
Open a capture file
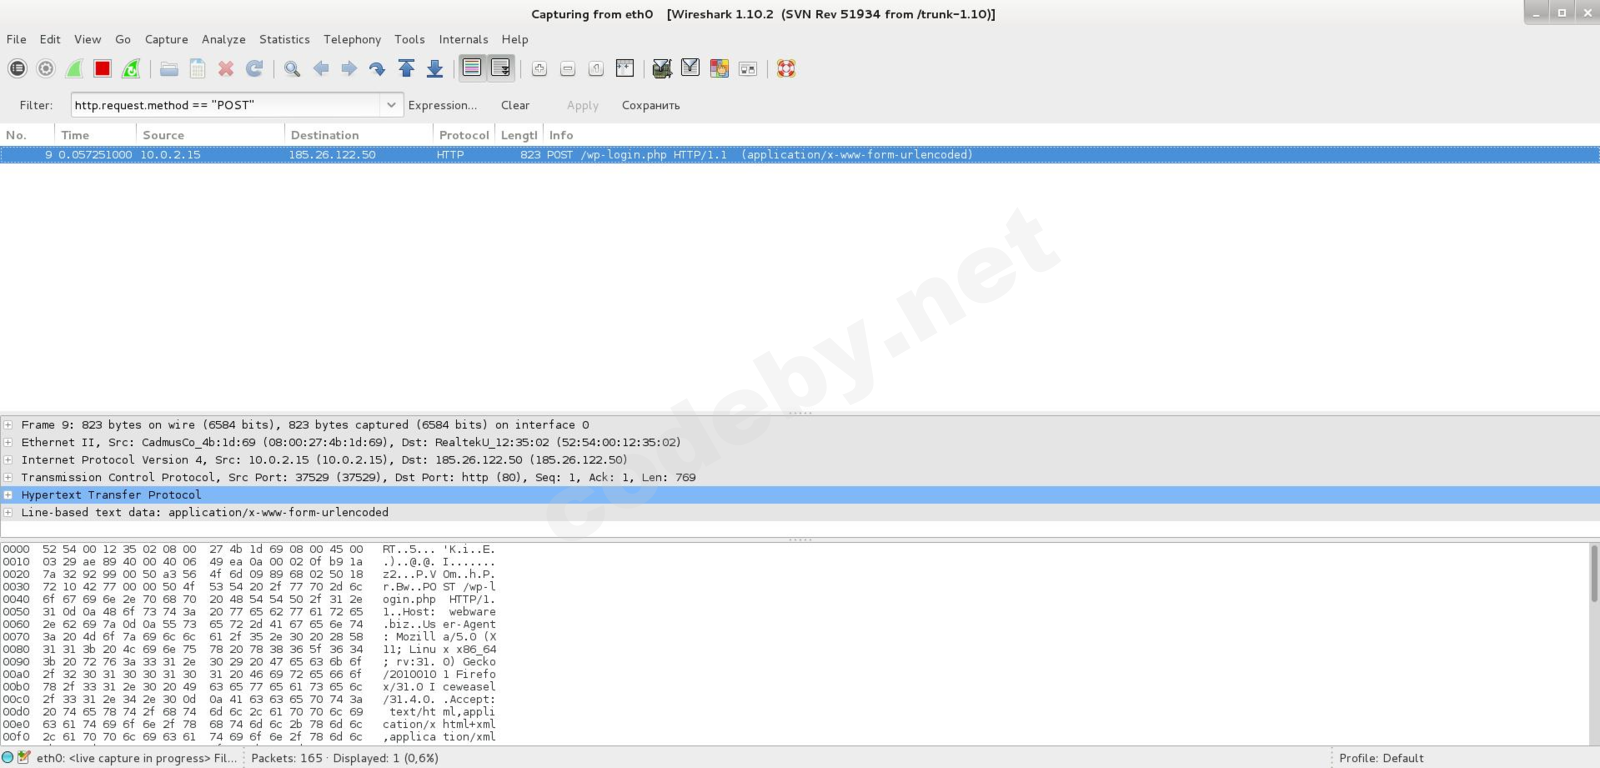coord(169,69)
